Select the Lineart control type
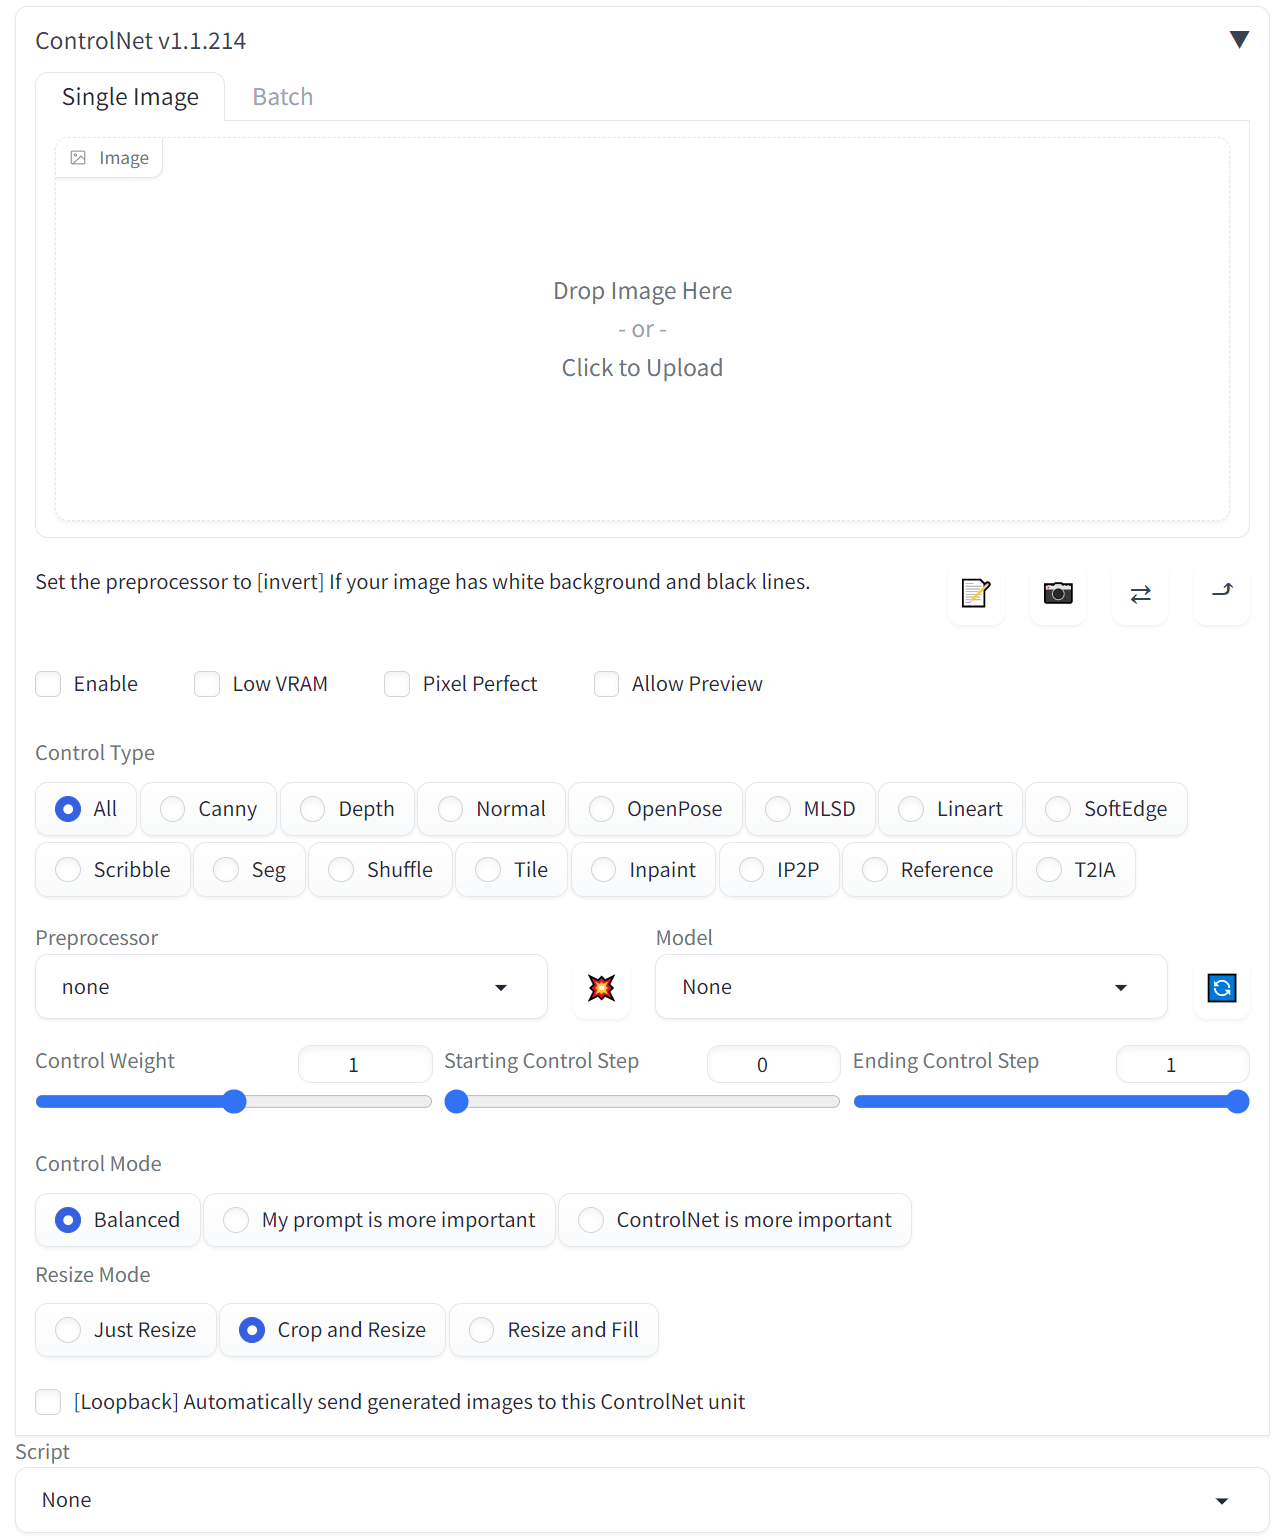Viewport: 1271px width, 1537px height. click(951, 809)
